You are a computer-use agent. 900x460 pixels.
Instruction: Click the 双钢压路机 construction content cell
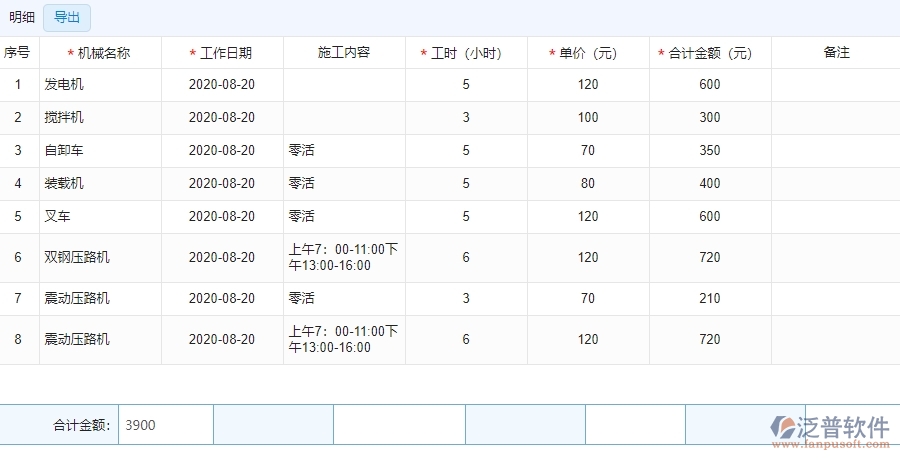pyautogui.click(x=343, y=257)
